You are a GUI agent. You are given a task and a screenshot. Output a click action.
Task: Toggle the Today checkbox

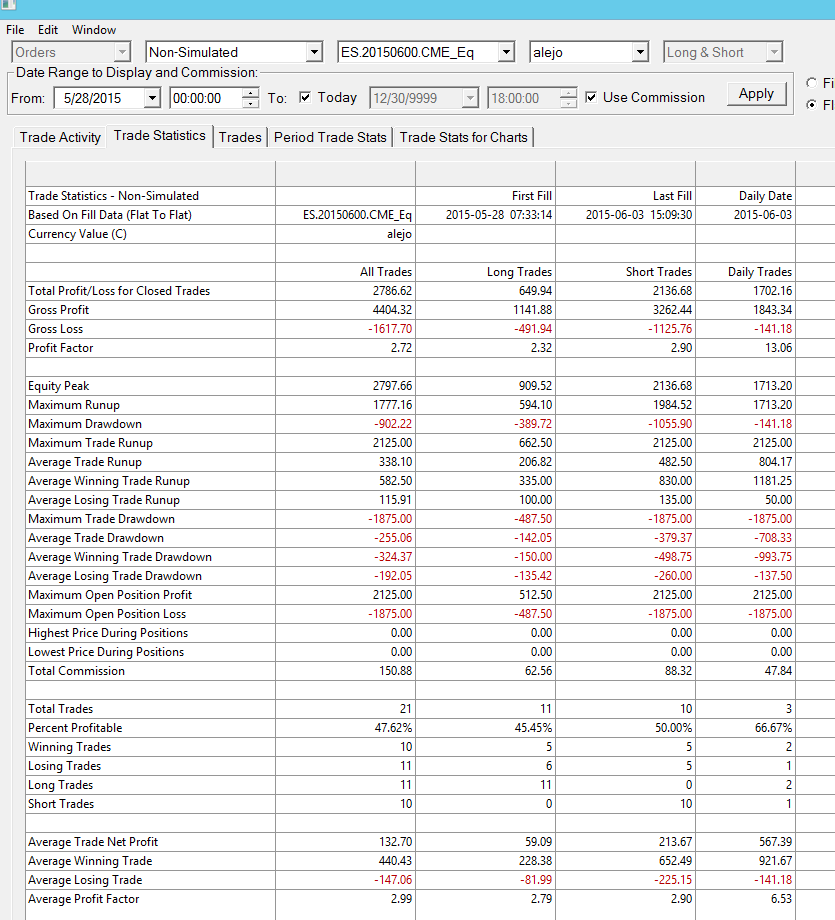(x=305, y=97)
